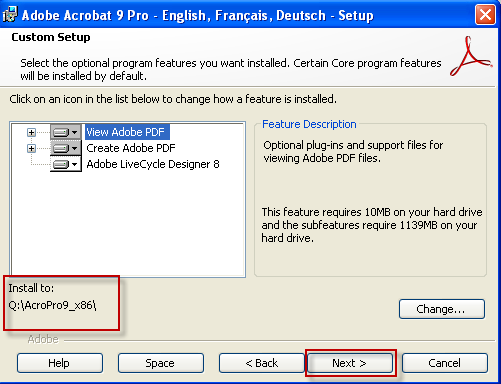This screenshot has height=384, width=501.
Task: Open Help for the setup
Action: (x=60, y=363)
